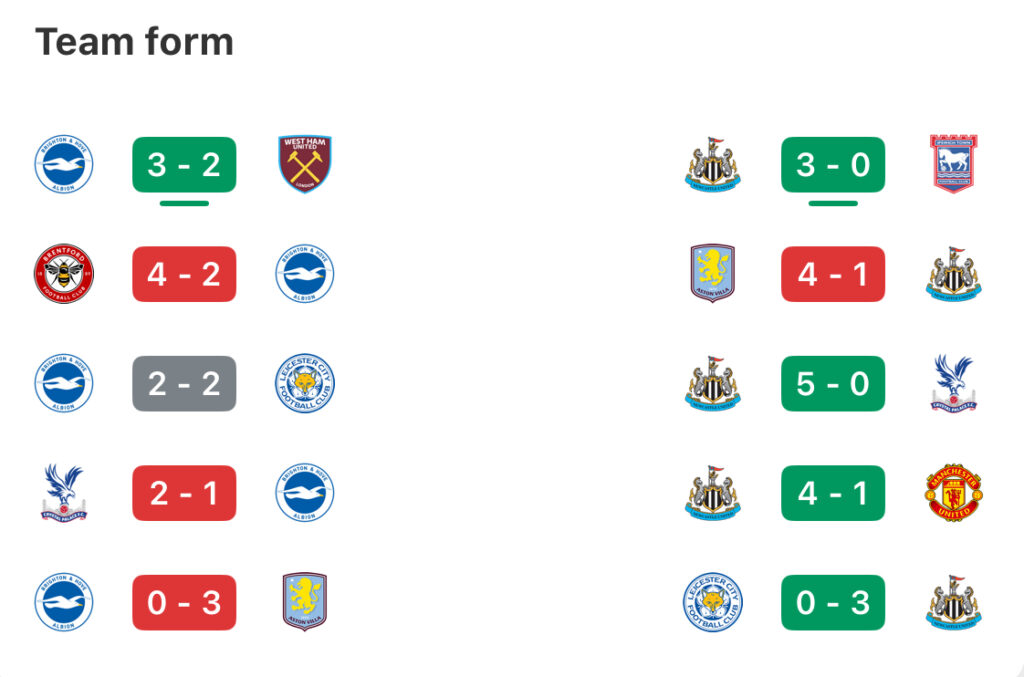Open the Newcastle 5 - 0 Crystal Palace result

click(833, 383)
